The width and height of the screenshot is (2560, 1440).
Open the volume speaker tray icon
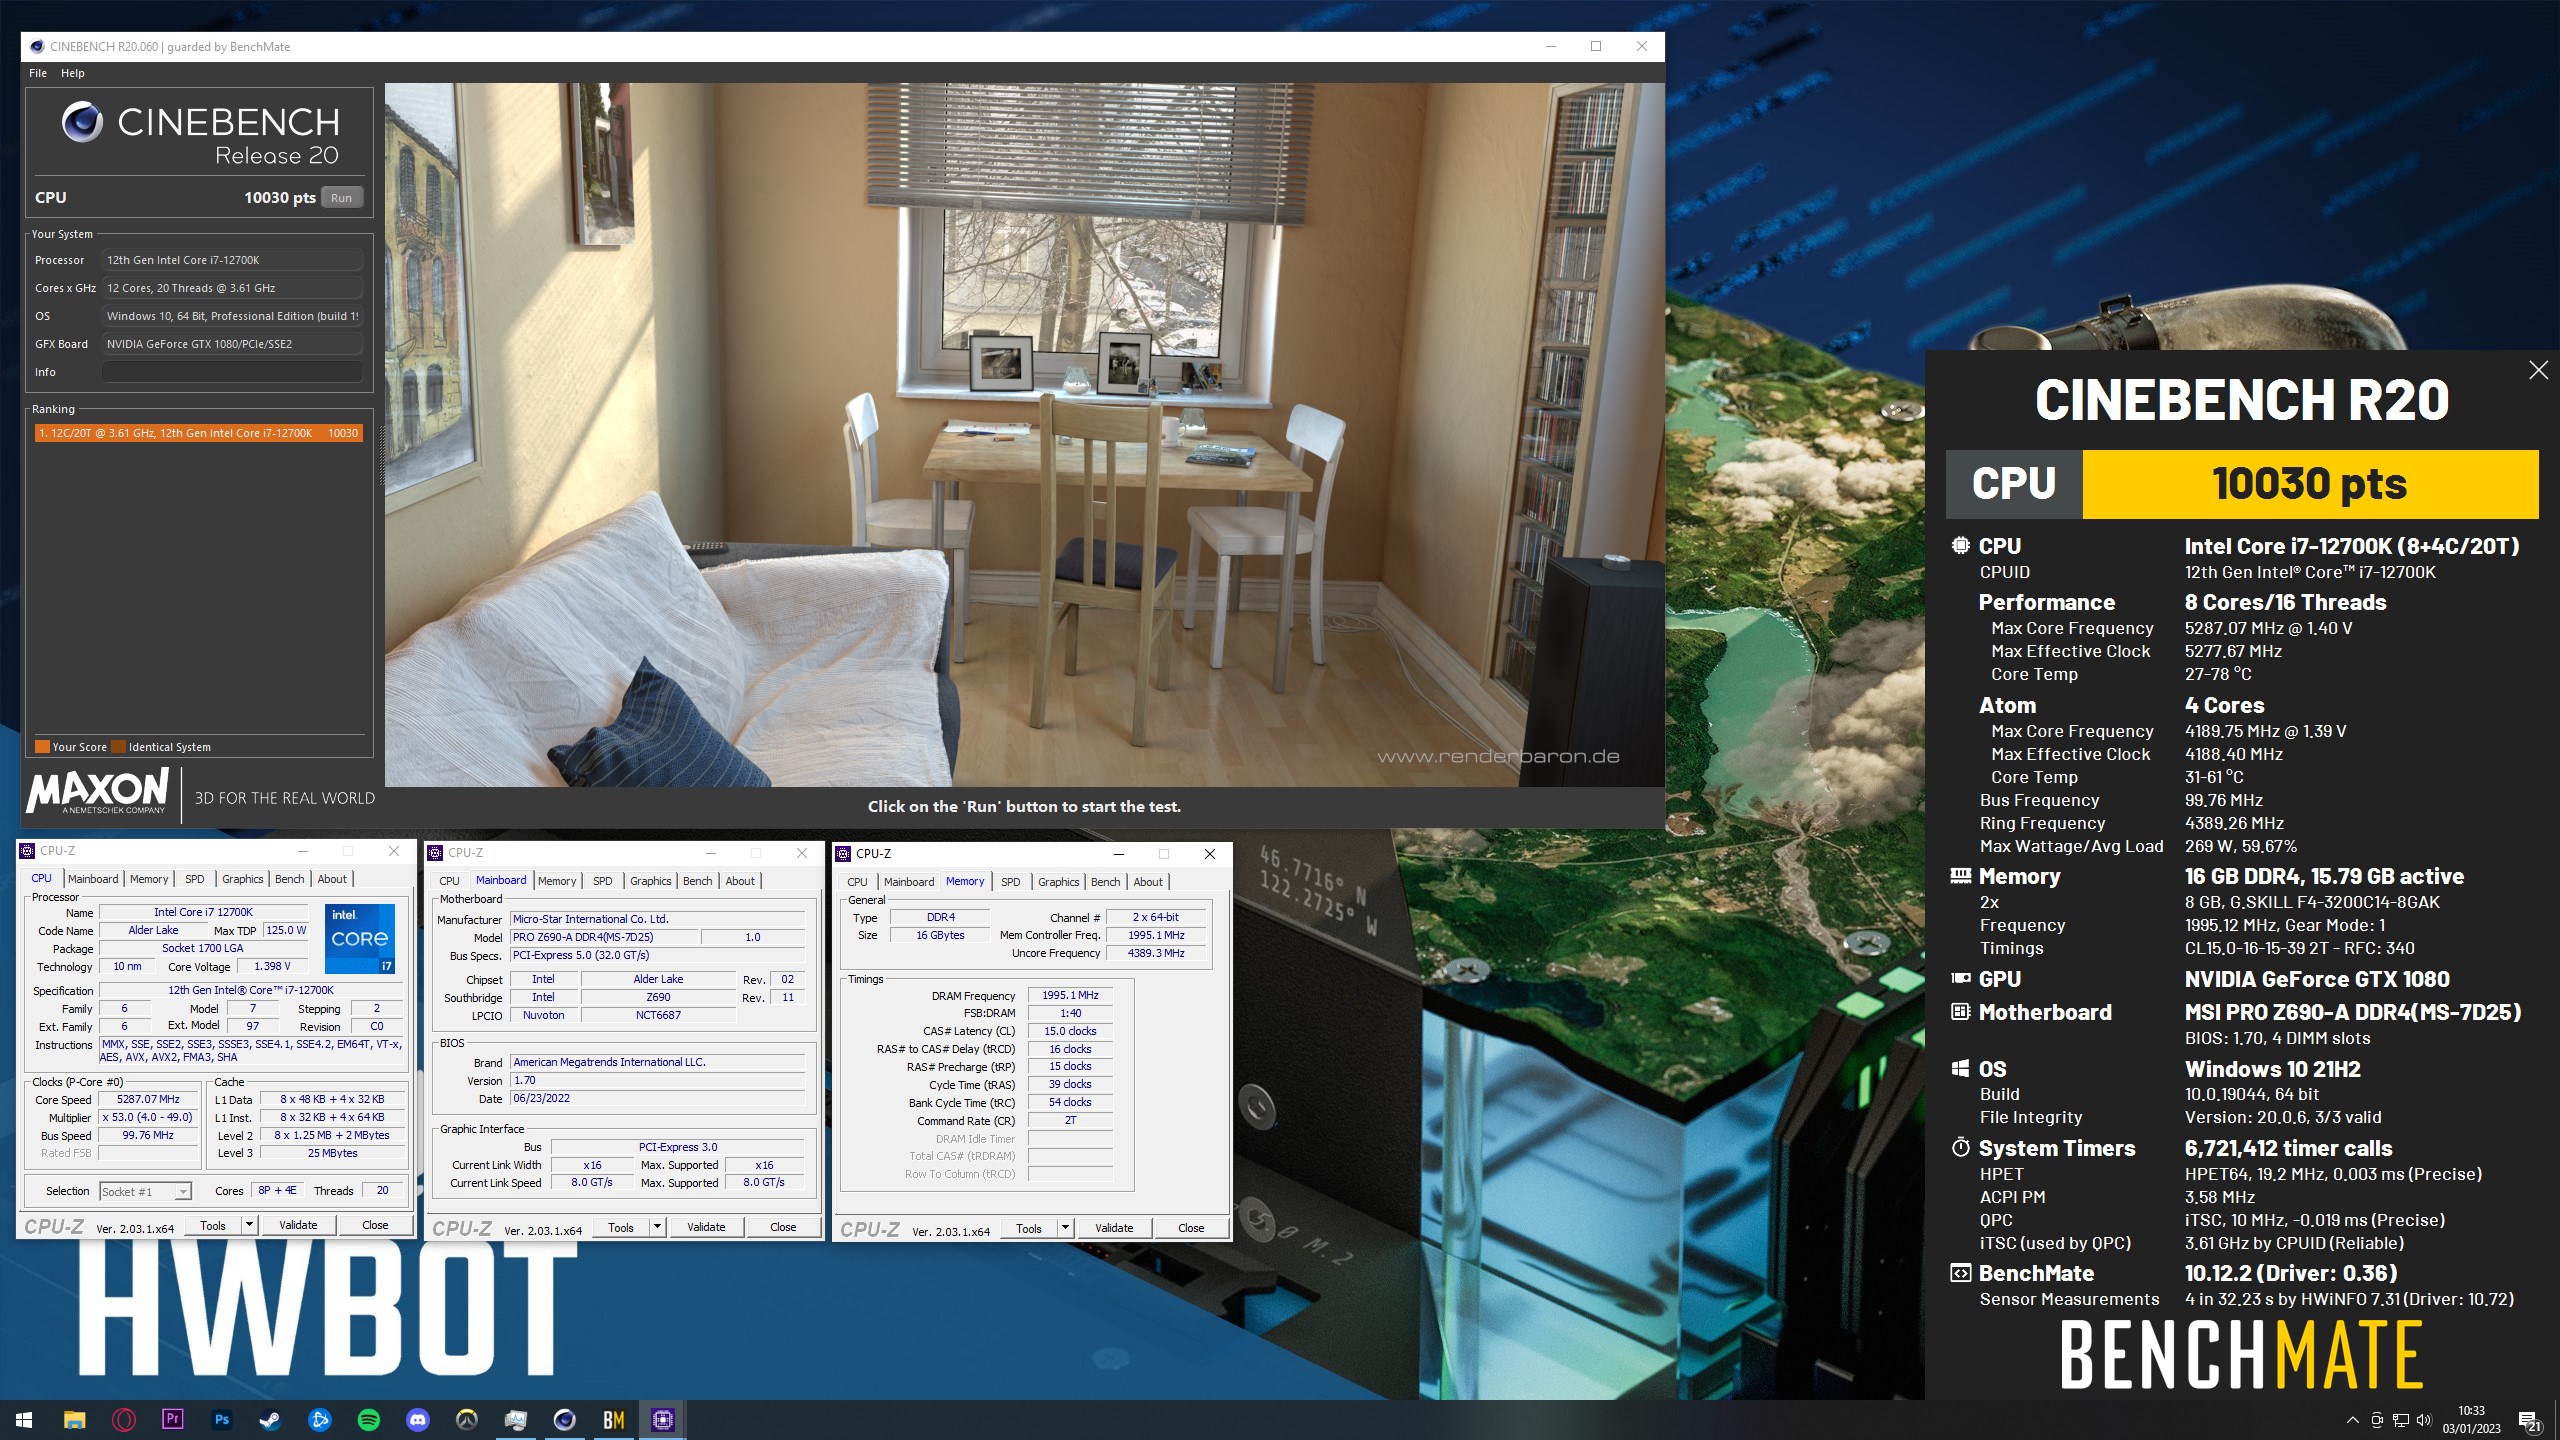[2423, 1420]
